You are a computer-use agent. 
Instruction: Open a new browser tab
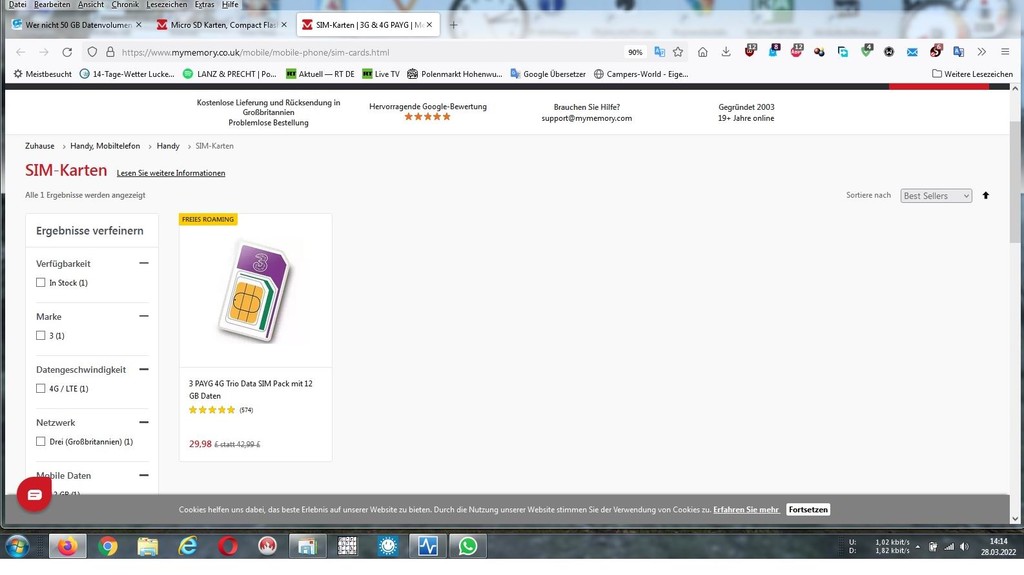click(x=453, y=25)
